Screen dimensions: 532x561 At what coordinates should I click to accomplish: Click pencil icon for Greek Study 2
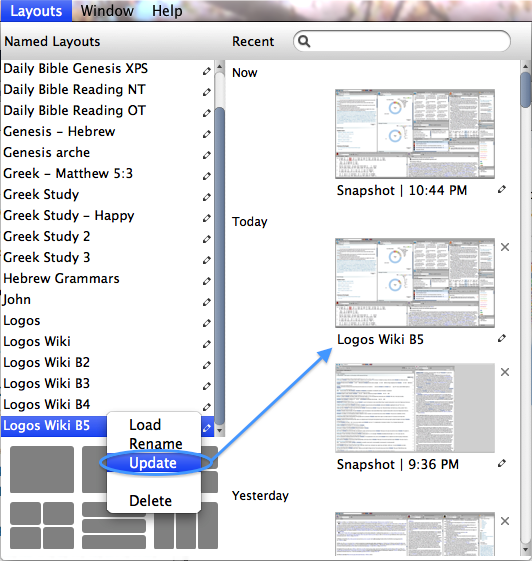pos(206,239)
